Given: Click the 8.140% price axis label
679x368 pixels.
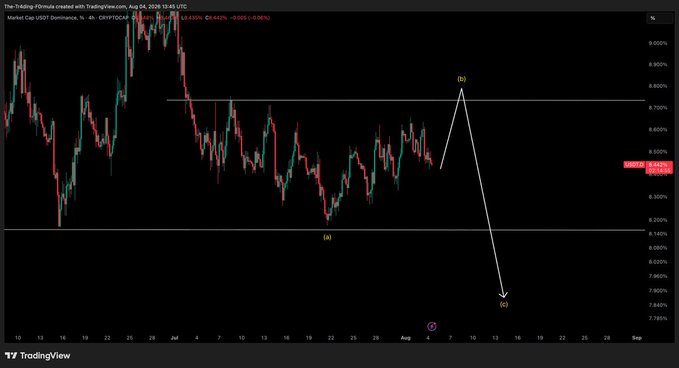Looking at the screenshot, I should [x=657, y=234].
